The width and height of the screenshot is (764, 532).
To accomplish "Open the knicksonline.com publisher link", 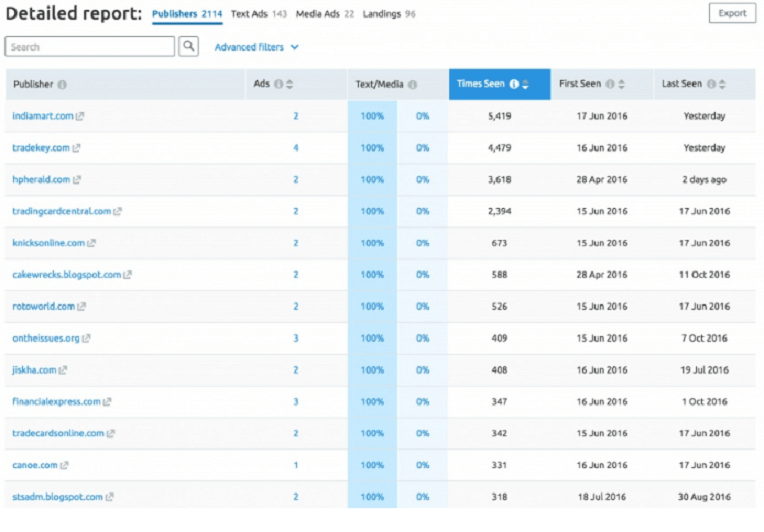I will coord(49,243).
